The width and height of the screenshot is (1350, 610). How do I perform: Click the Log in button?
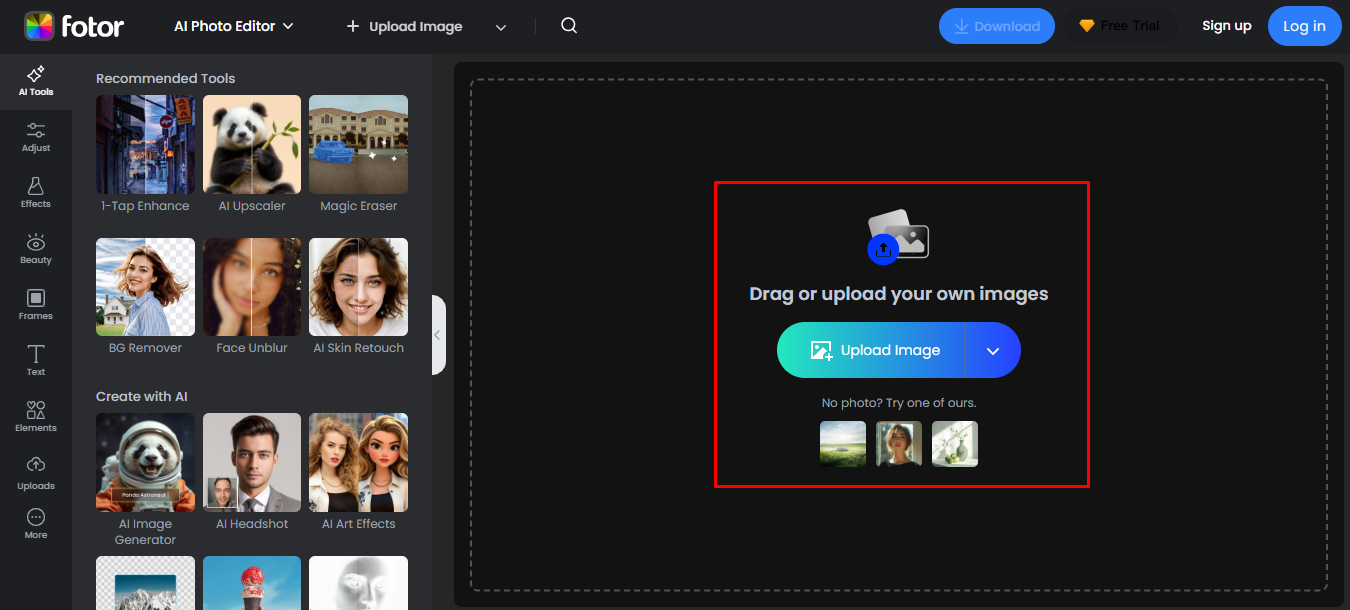pyautogui.click(x=1304, y=26)
